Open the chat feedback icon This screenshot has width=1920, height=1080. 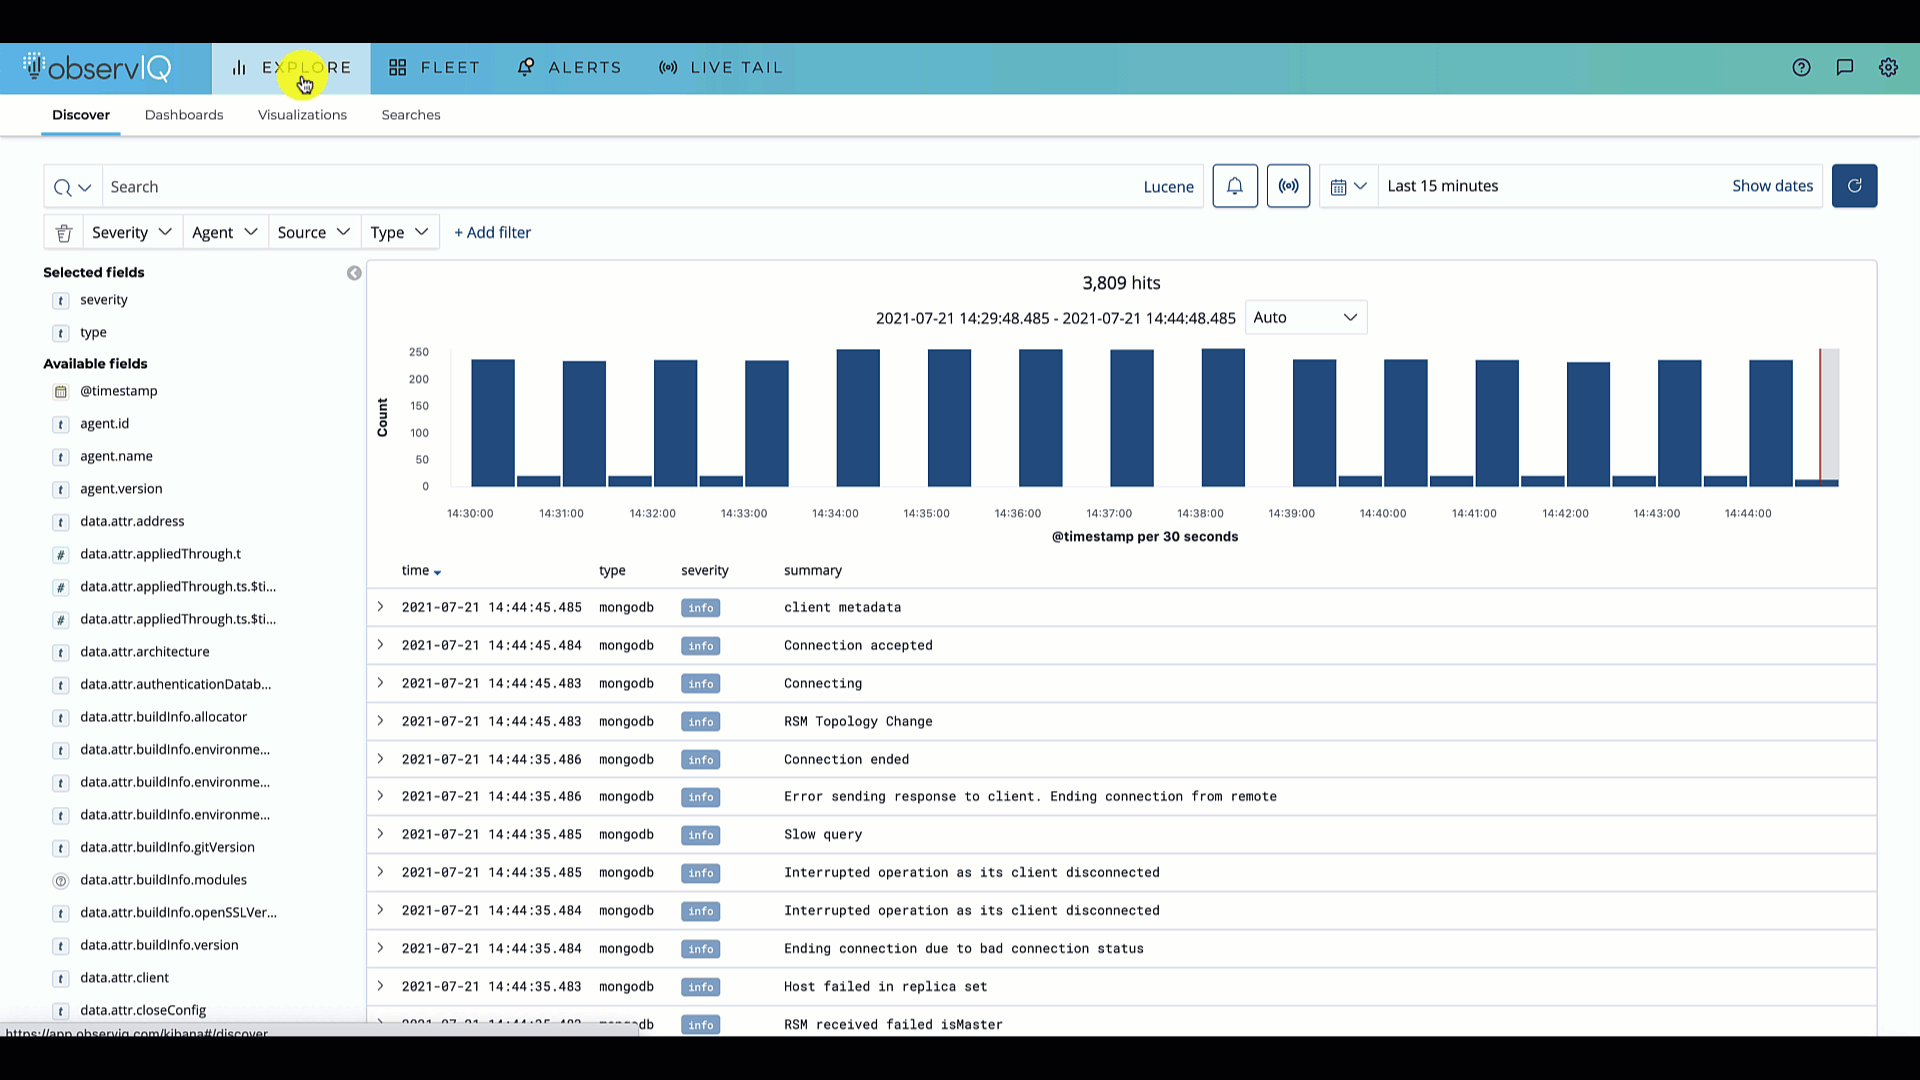[x=1845, y=67]
